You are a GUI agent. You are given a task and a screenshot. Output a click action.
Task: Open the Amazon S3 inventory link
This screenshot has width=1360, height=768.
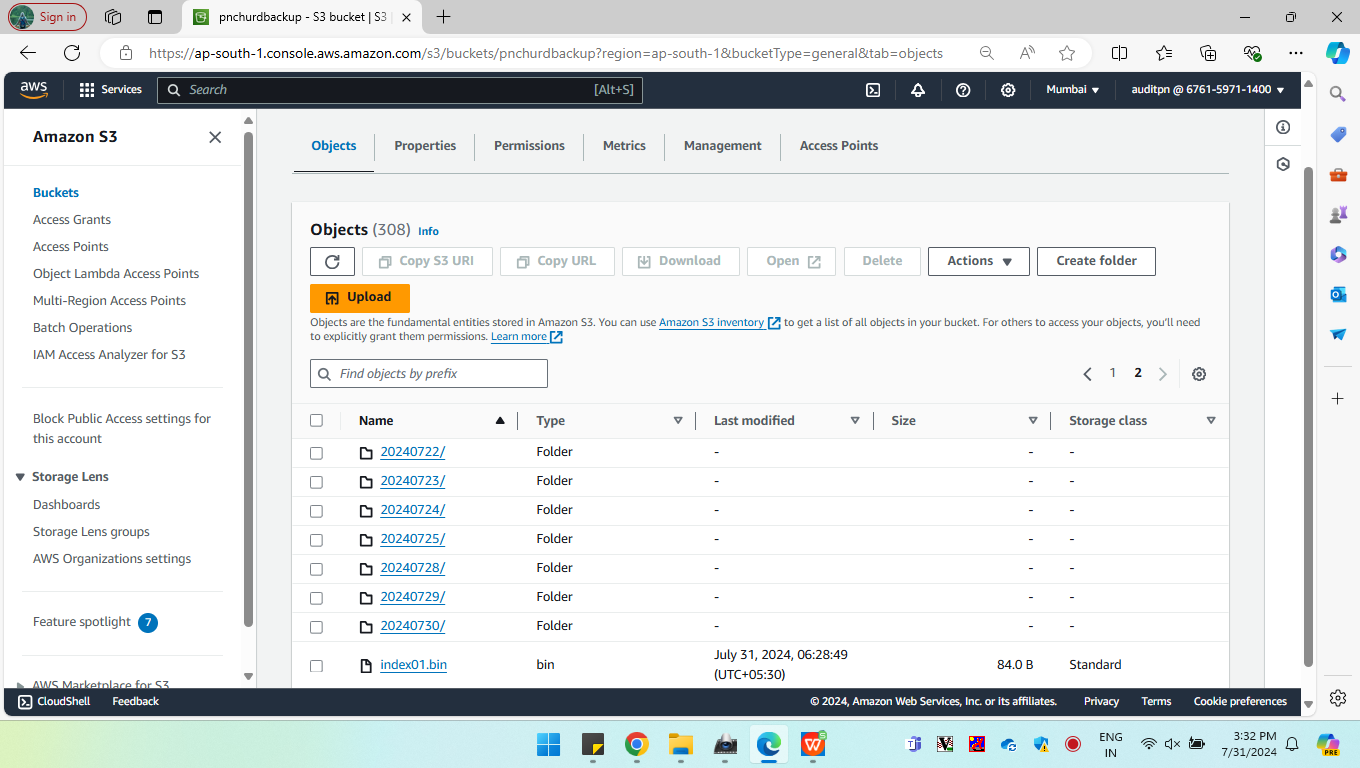click(x=719, y=323)
